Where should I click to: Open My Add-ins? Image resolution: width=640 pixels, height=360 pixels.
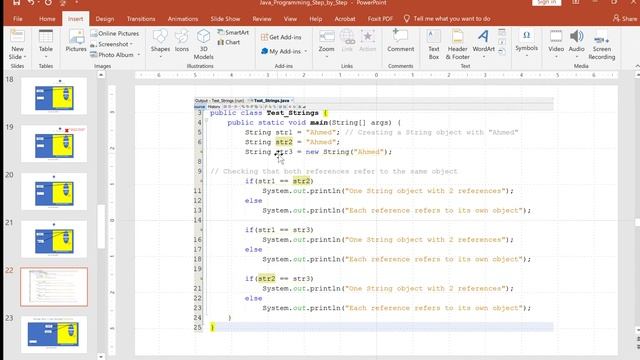[x=284, y=51]
